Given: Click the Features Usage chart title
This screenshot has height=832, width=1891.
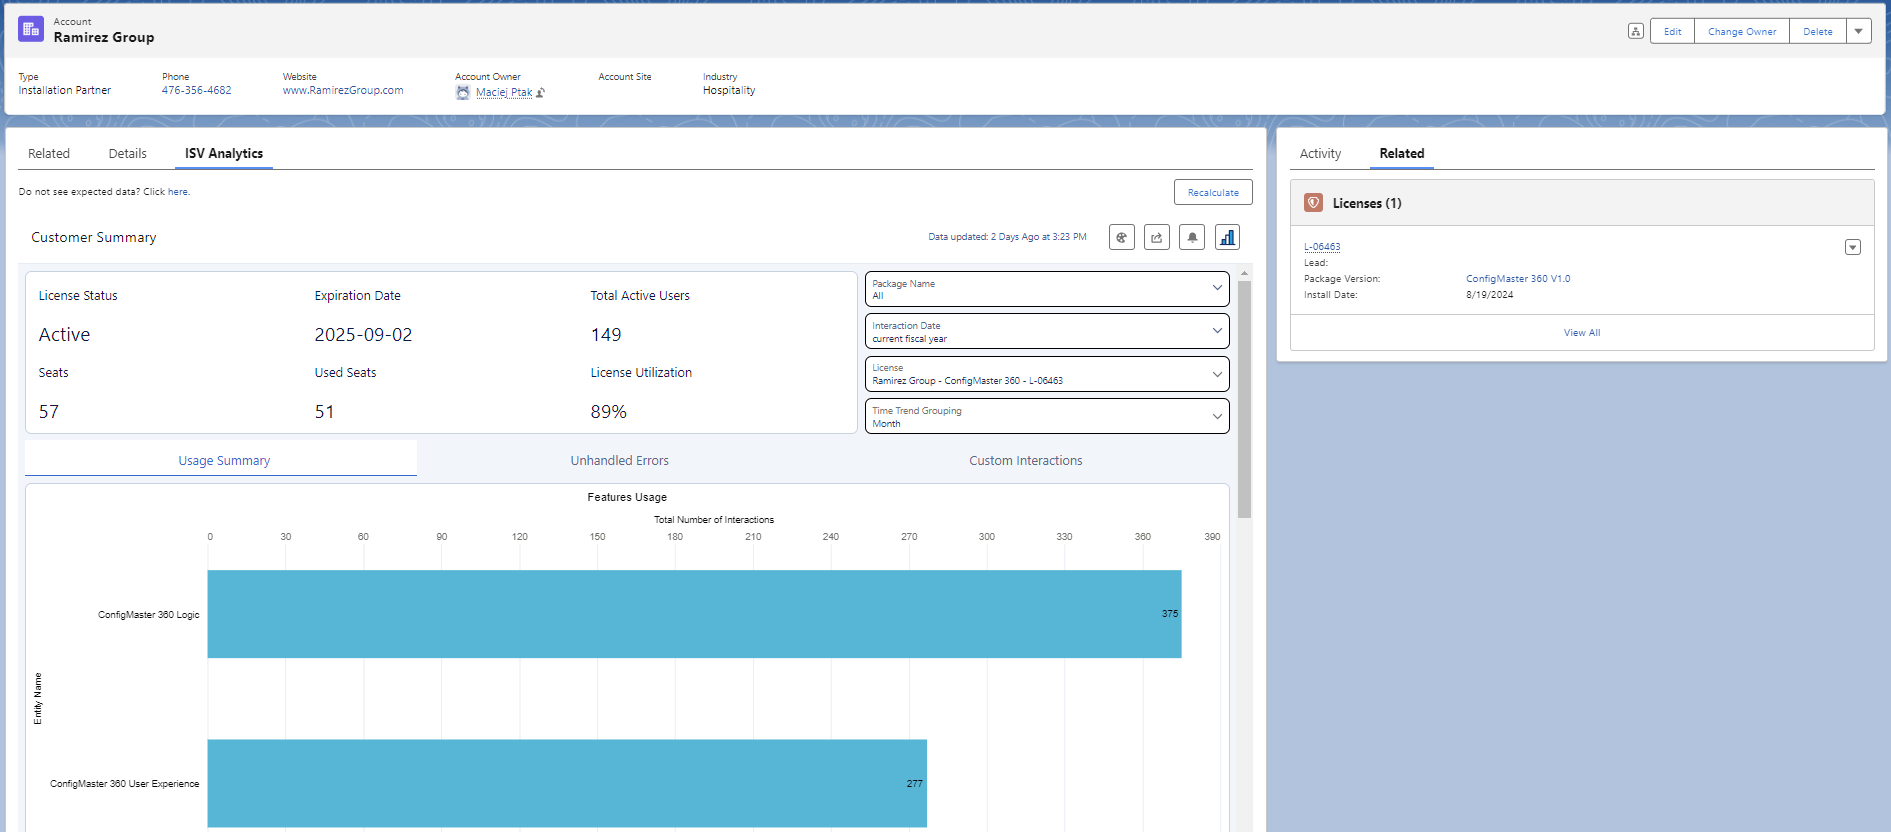Looking at the screenshot, I should click(627, 497).
